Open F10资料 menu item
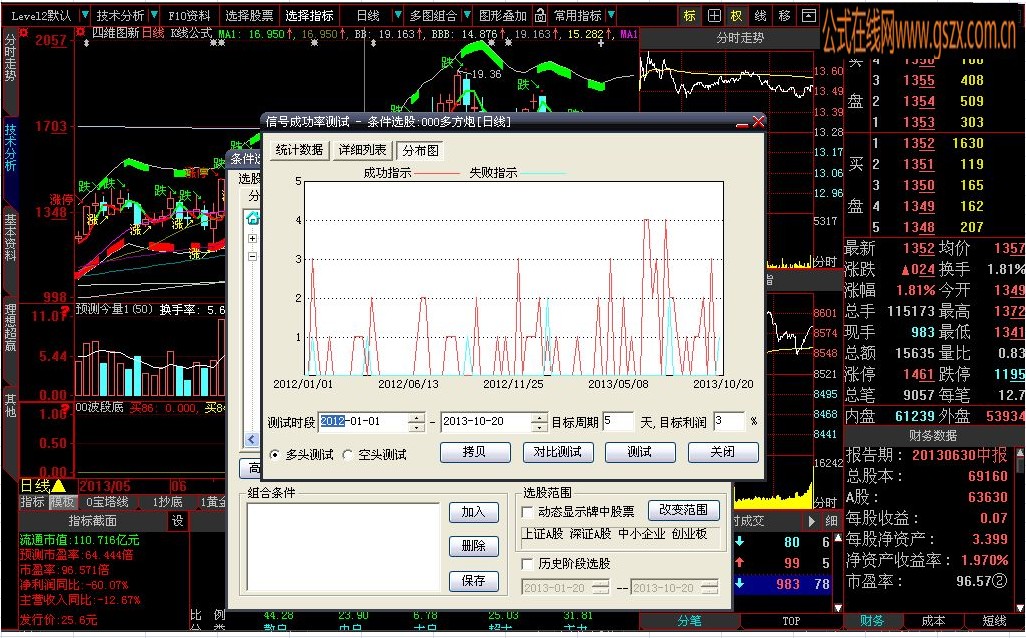This screenshot has width=1026, height=638. point(189,16)
